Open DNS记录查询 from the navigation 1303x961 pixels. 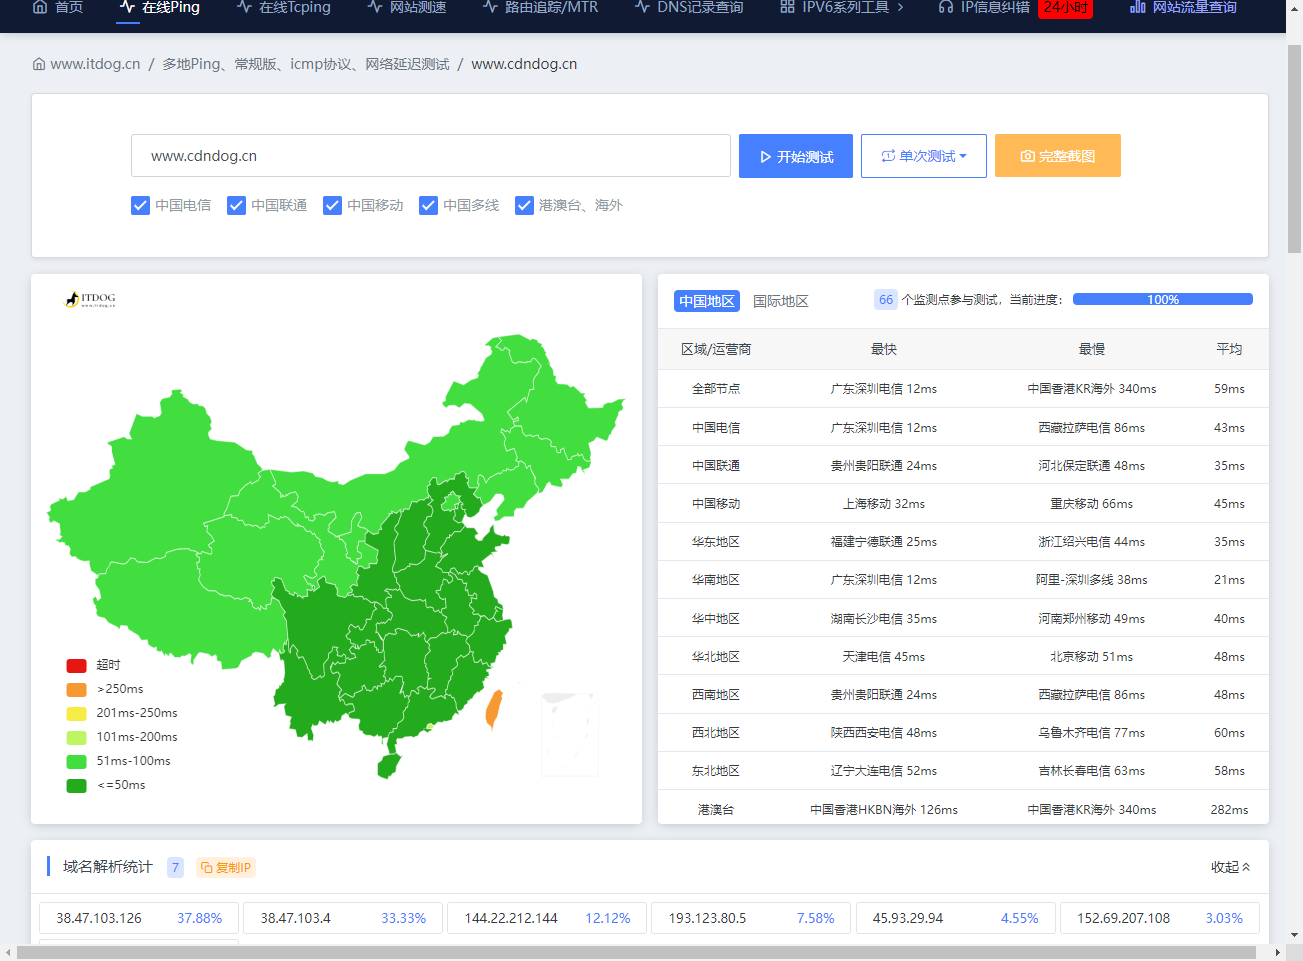pos(689,7)
